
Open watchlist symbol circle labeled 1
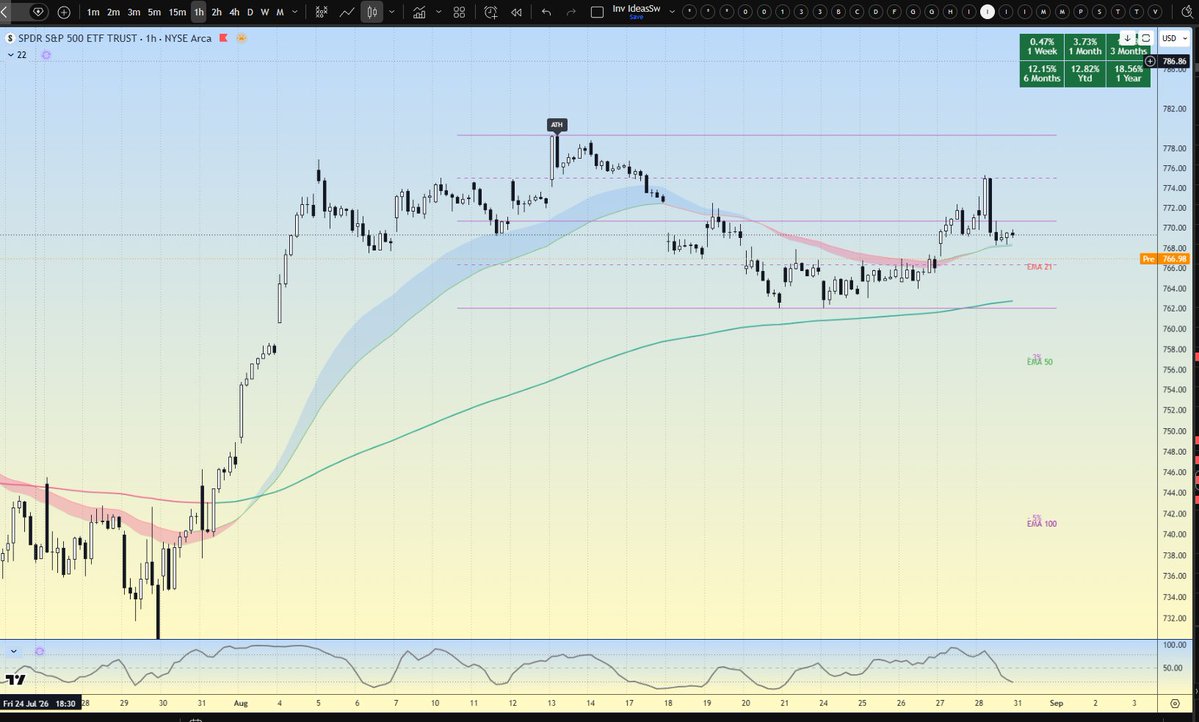[x=782, y=11]
